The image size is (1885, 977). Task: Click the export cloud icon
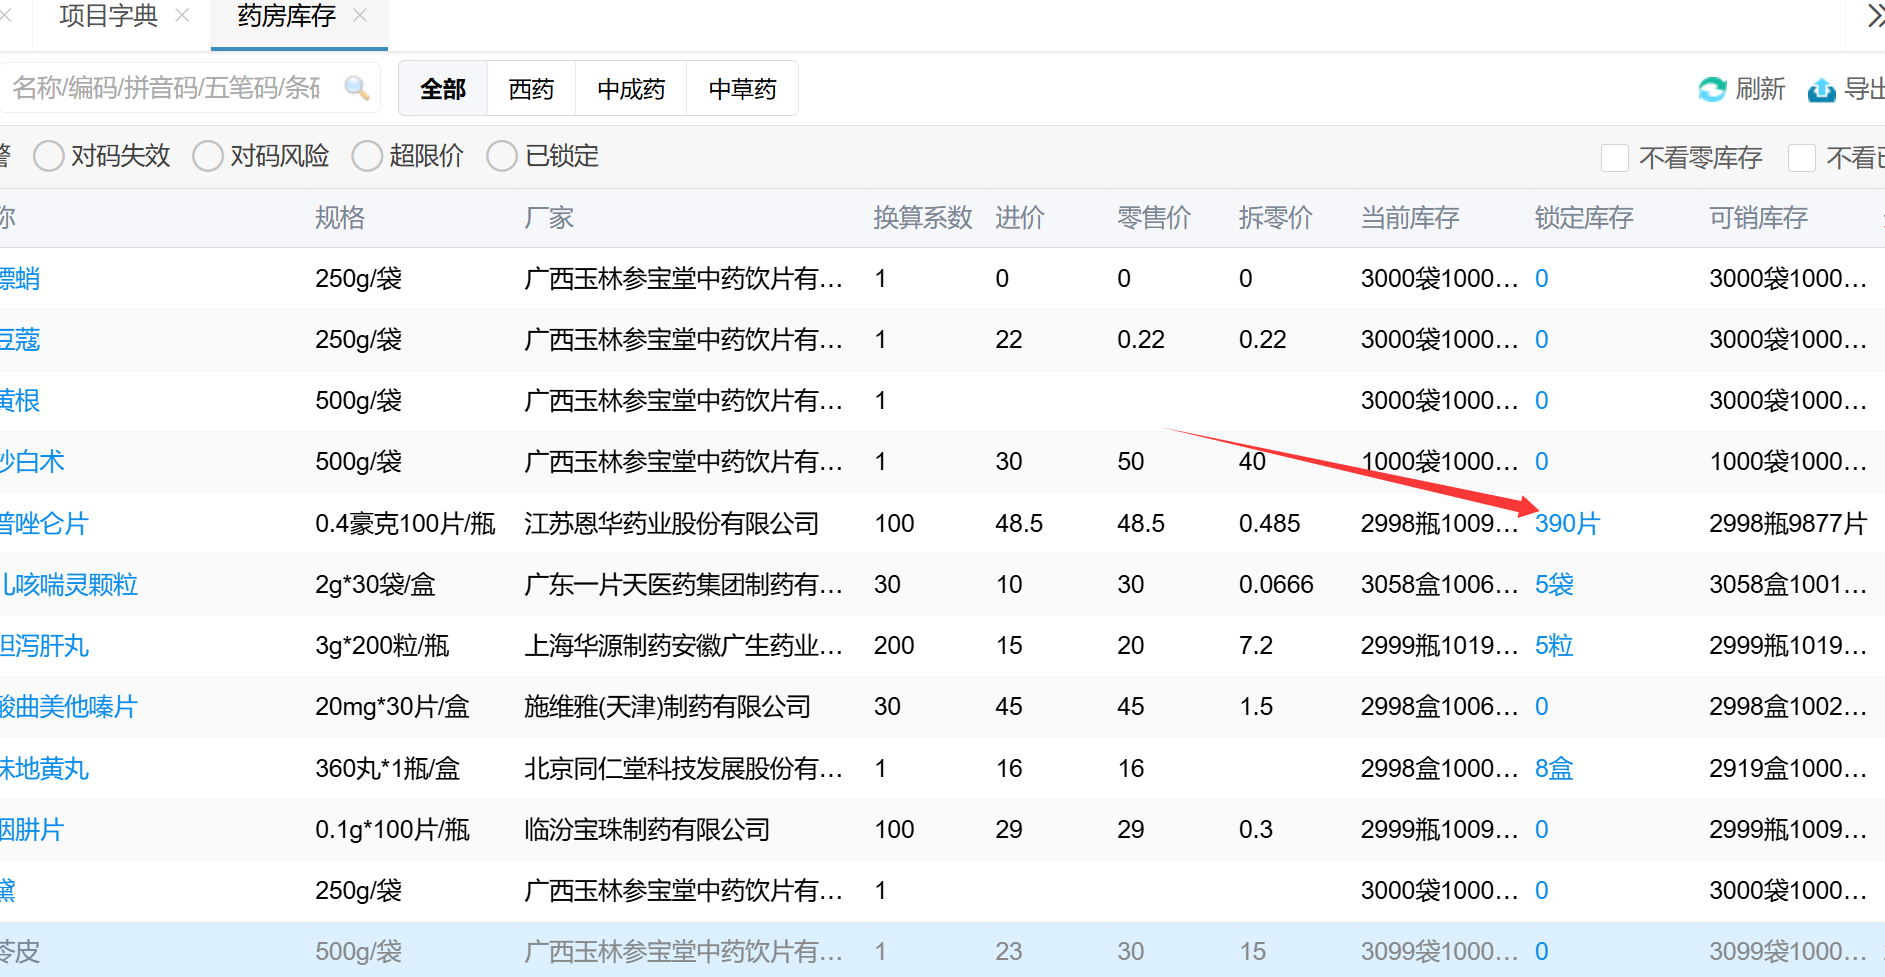(1821, 90)
